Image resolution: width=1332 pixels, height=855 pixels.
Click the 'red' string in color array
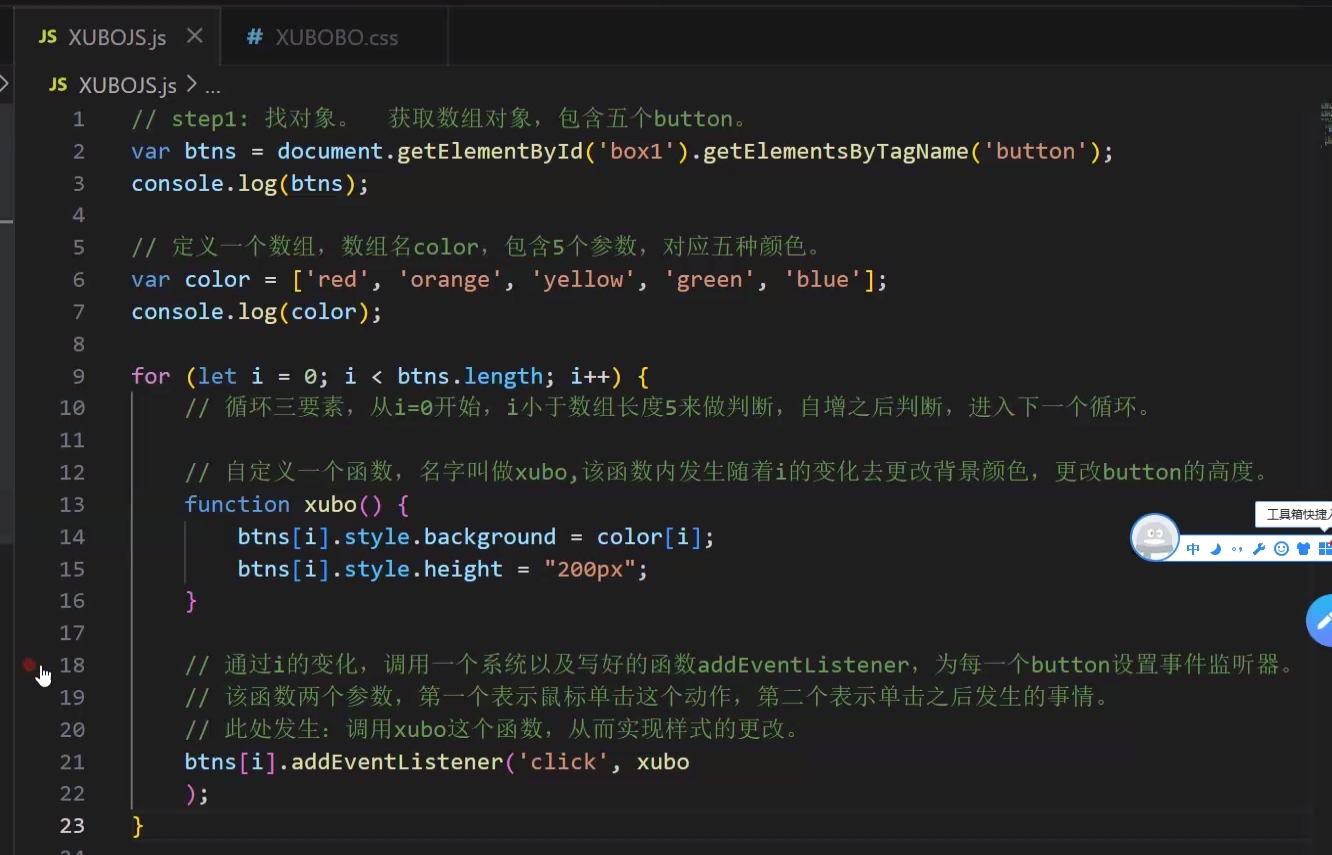(x=337, y=280)
